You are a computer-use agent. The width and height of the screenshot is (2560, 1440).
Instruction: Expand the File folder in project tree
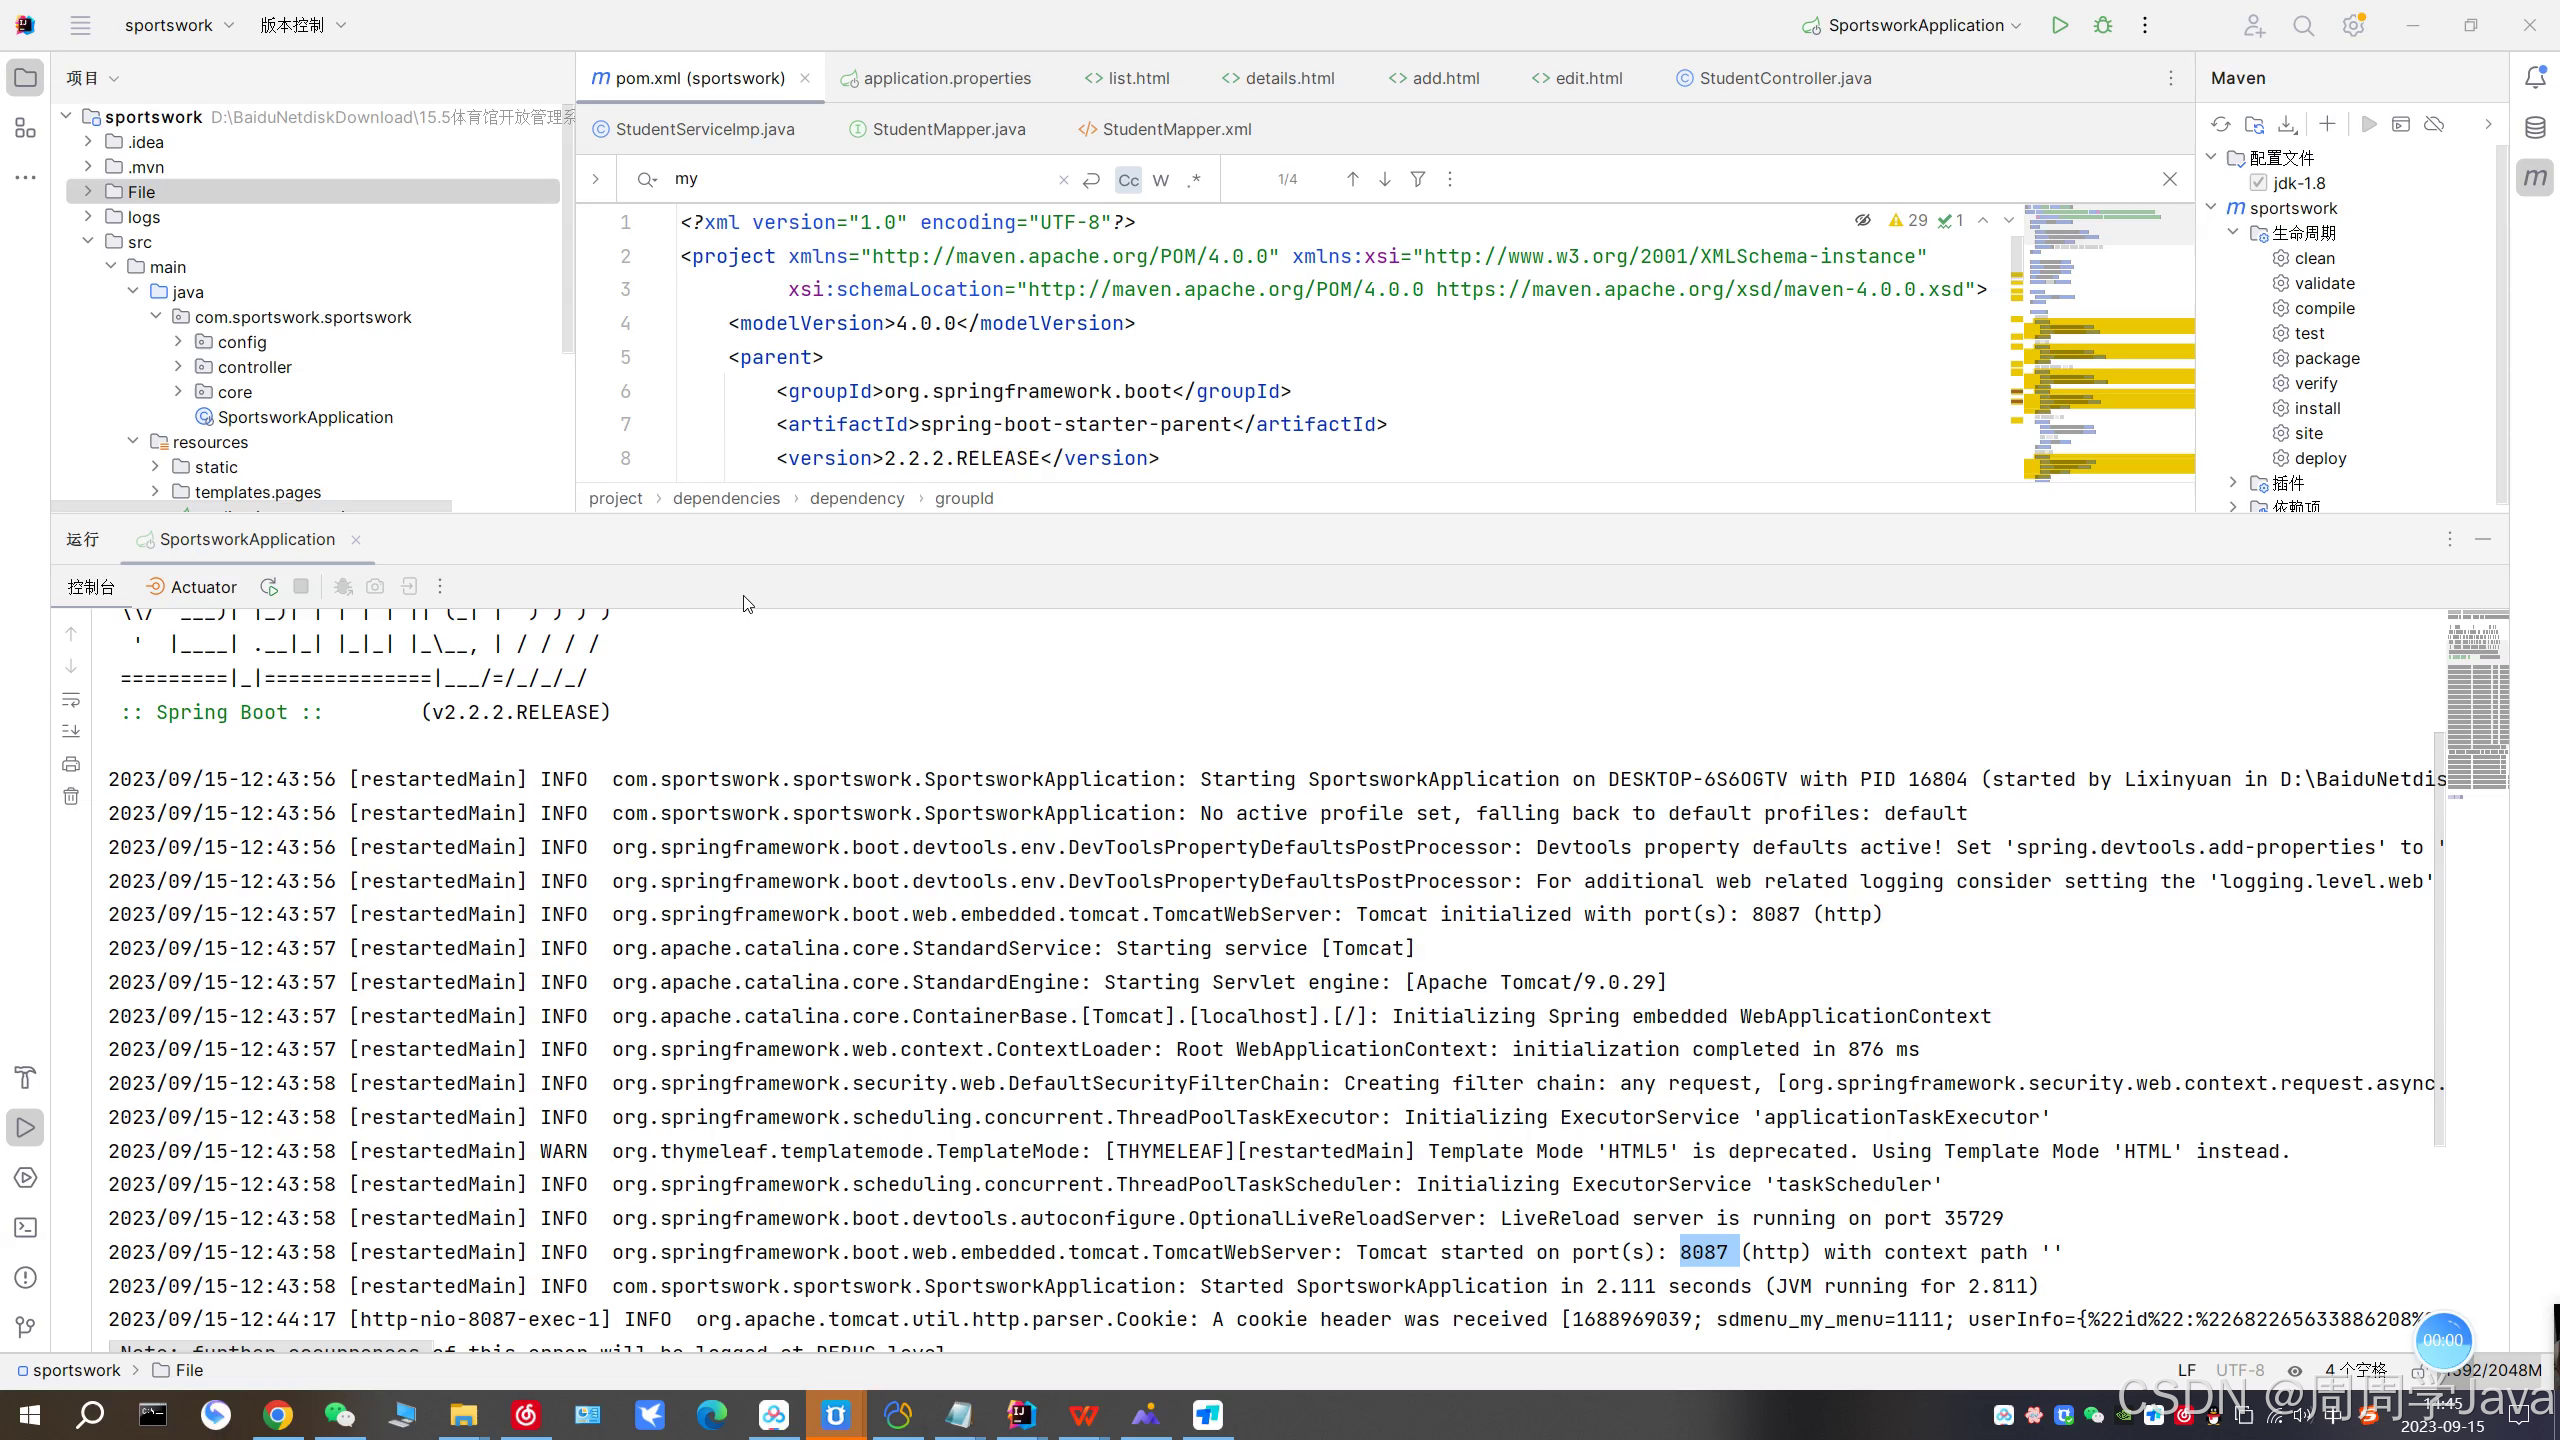88,192
